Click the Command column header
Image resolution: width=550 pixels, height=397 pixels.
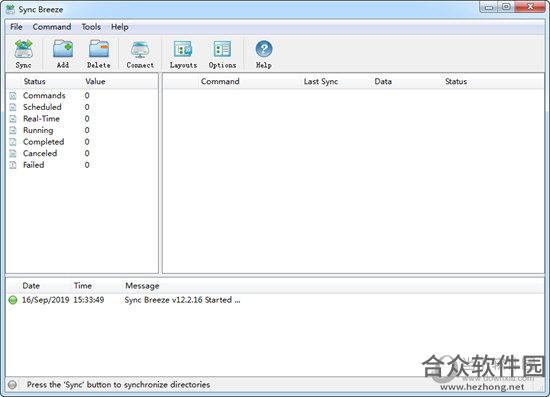220,81
